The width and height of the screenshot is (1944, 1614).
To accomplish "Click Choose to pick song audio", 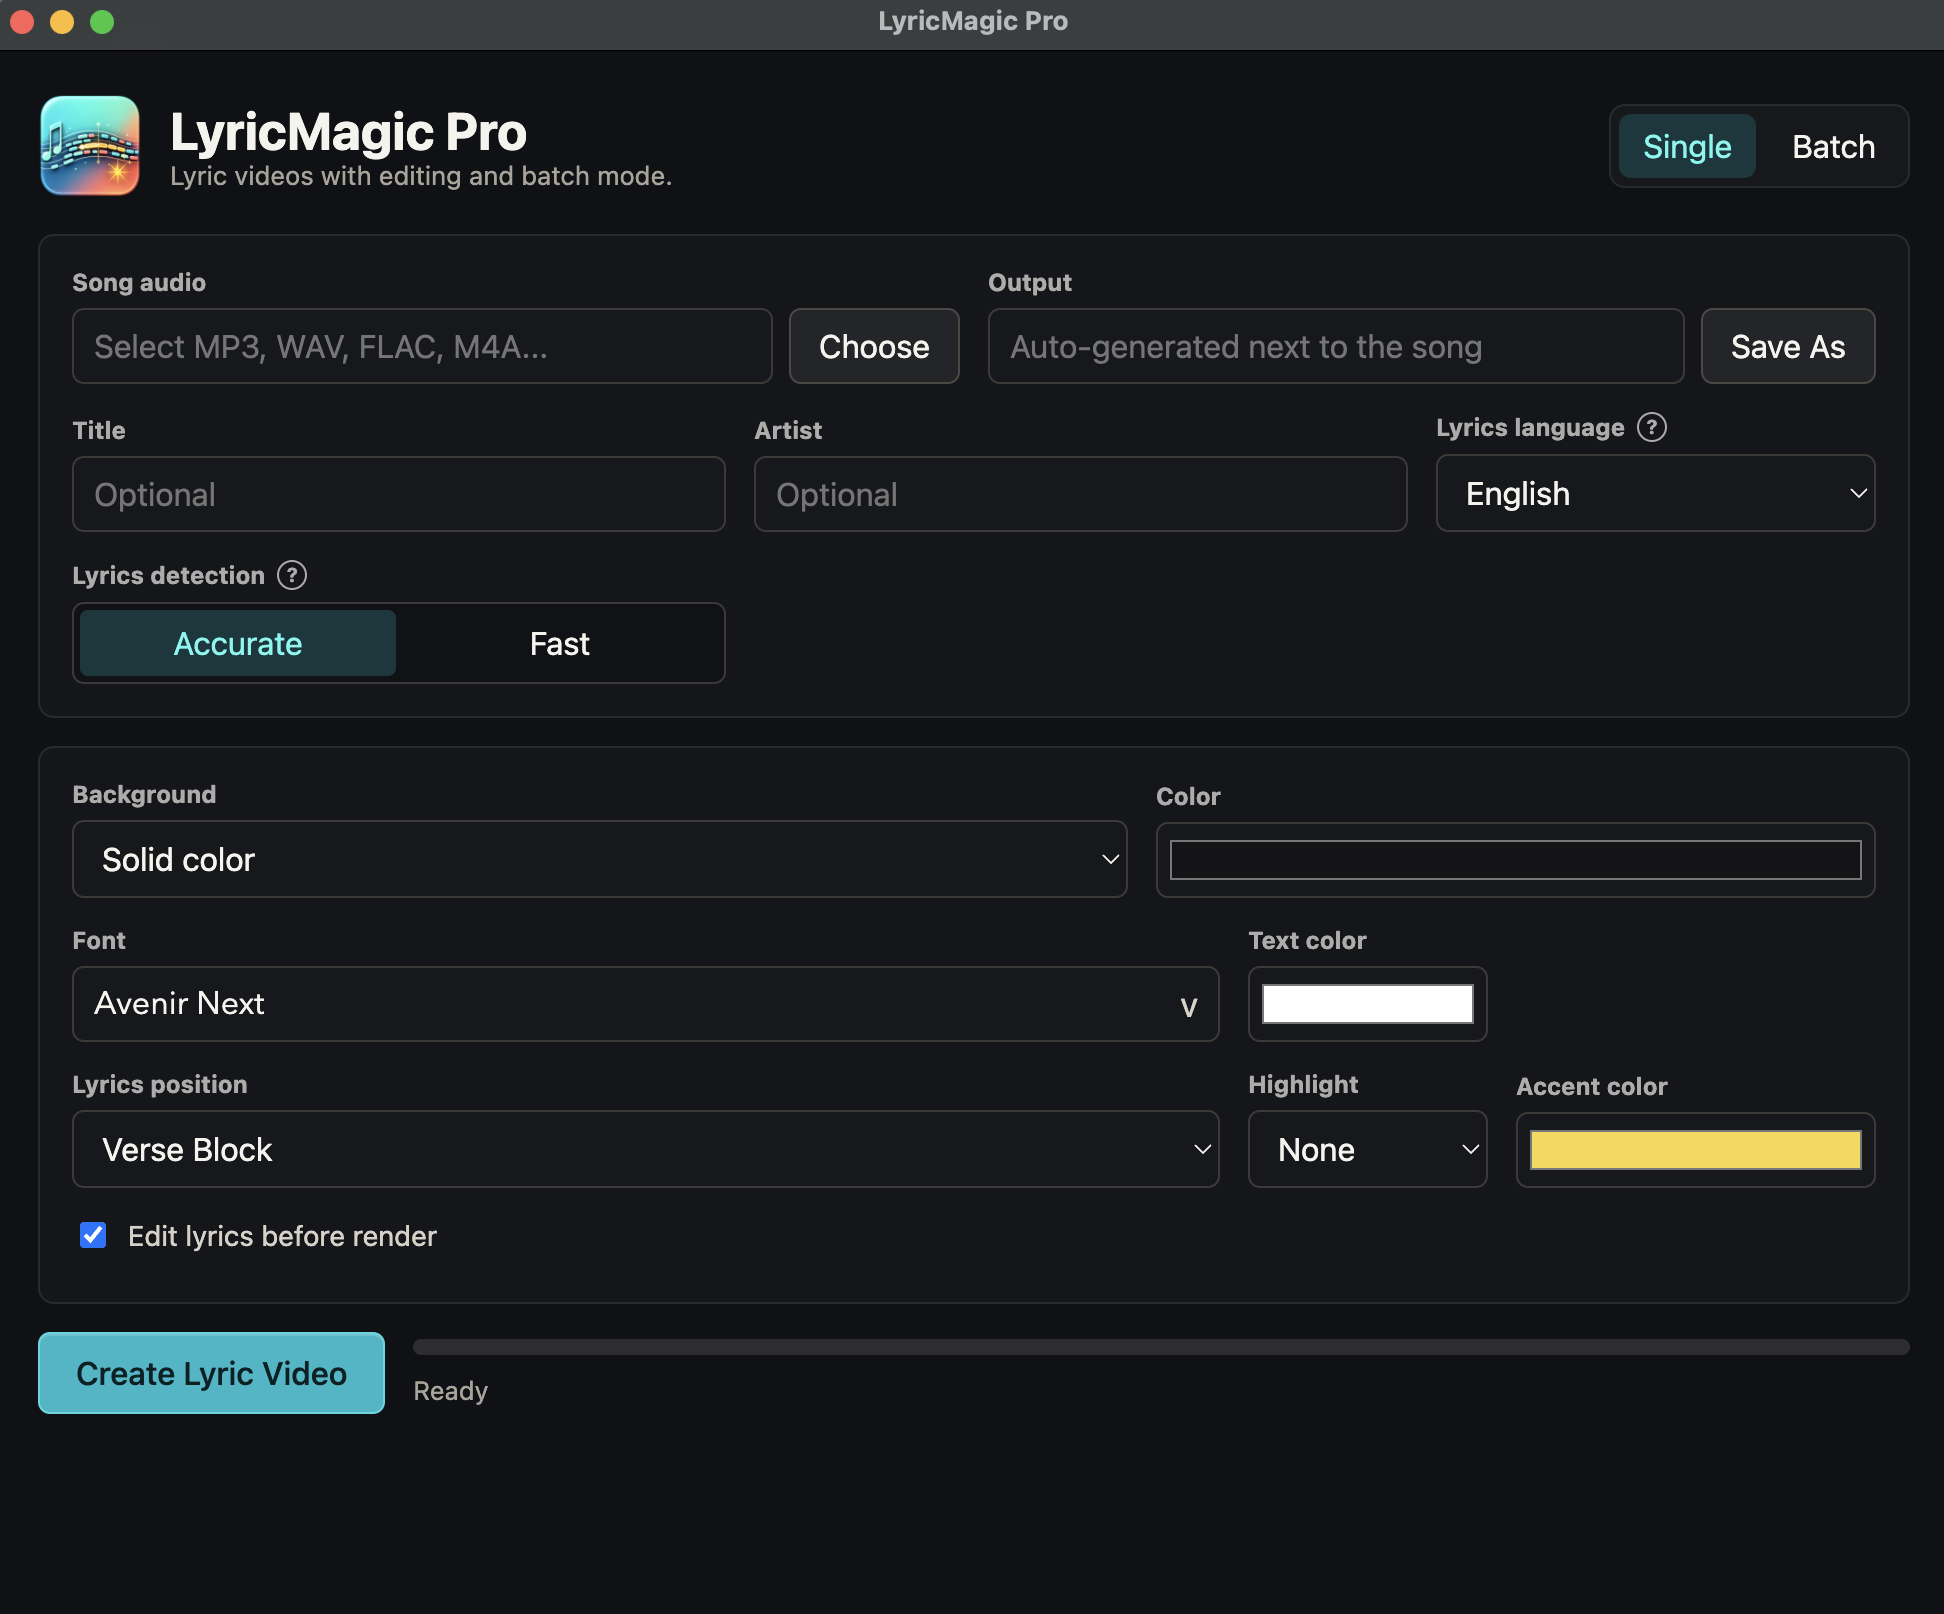I will tap(874, 346).
